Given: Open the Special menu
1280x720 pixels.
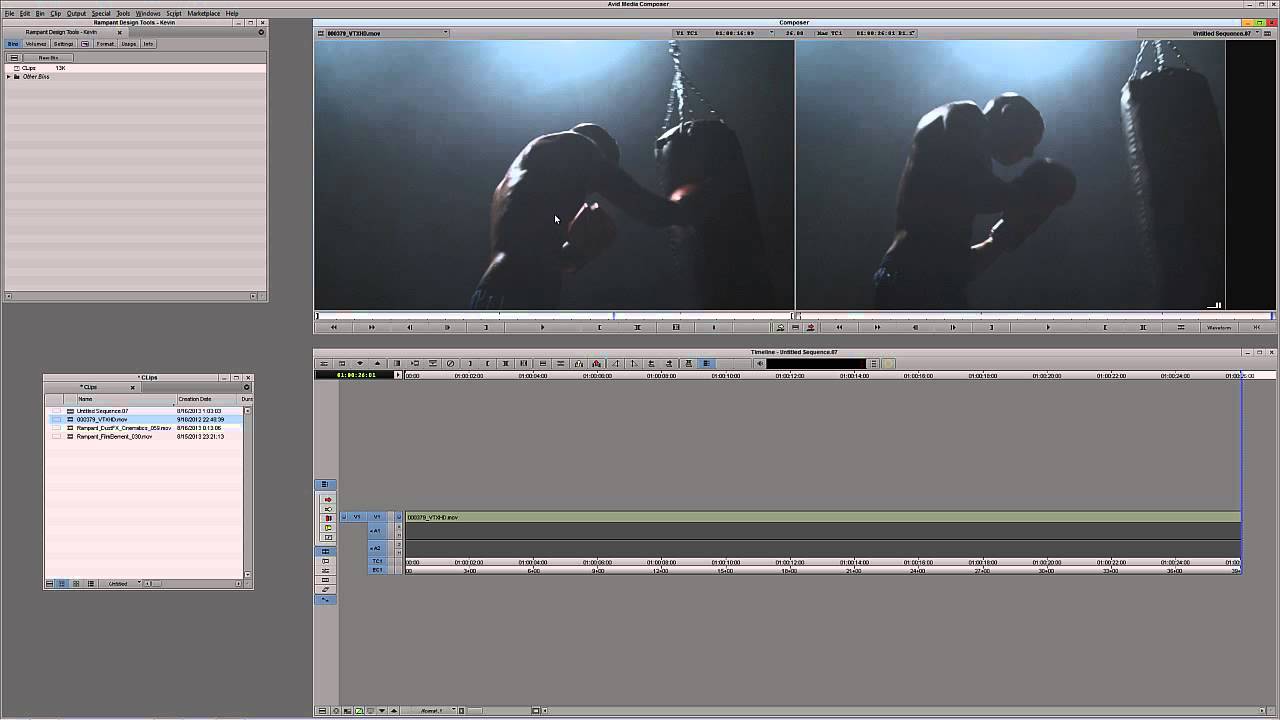Looking at the screenshot, I should click(101, 13).
